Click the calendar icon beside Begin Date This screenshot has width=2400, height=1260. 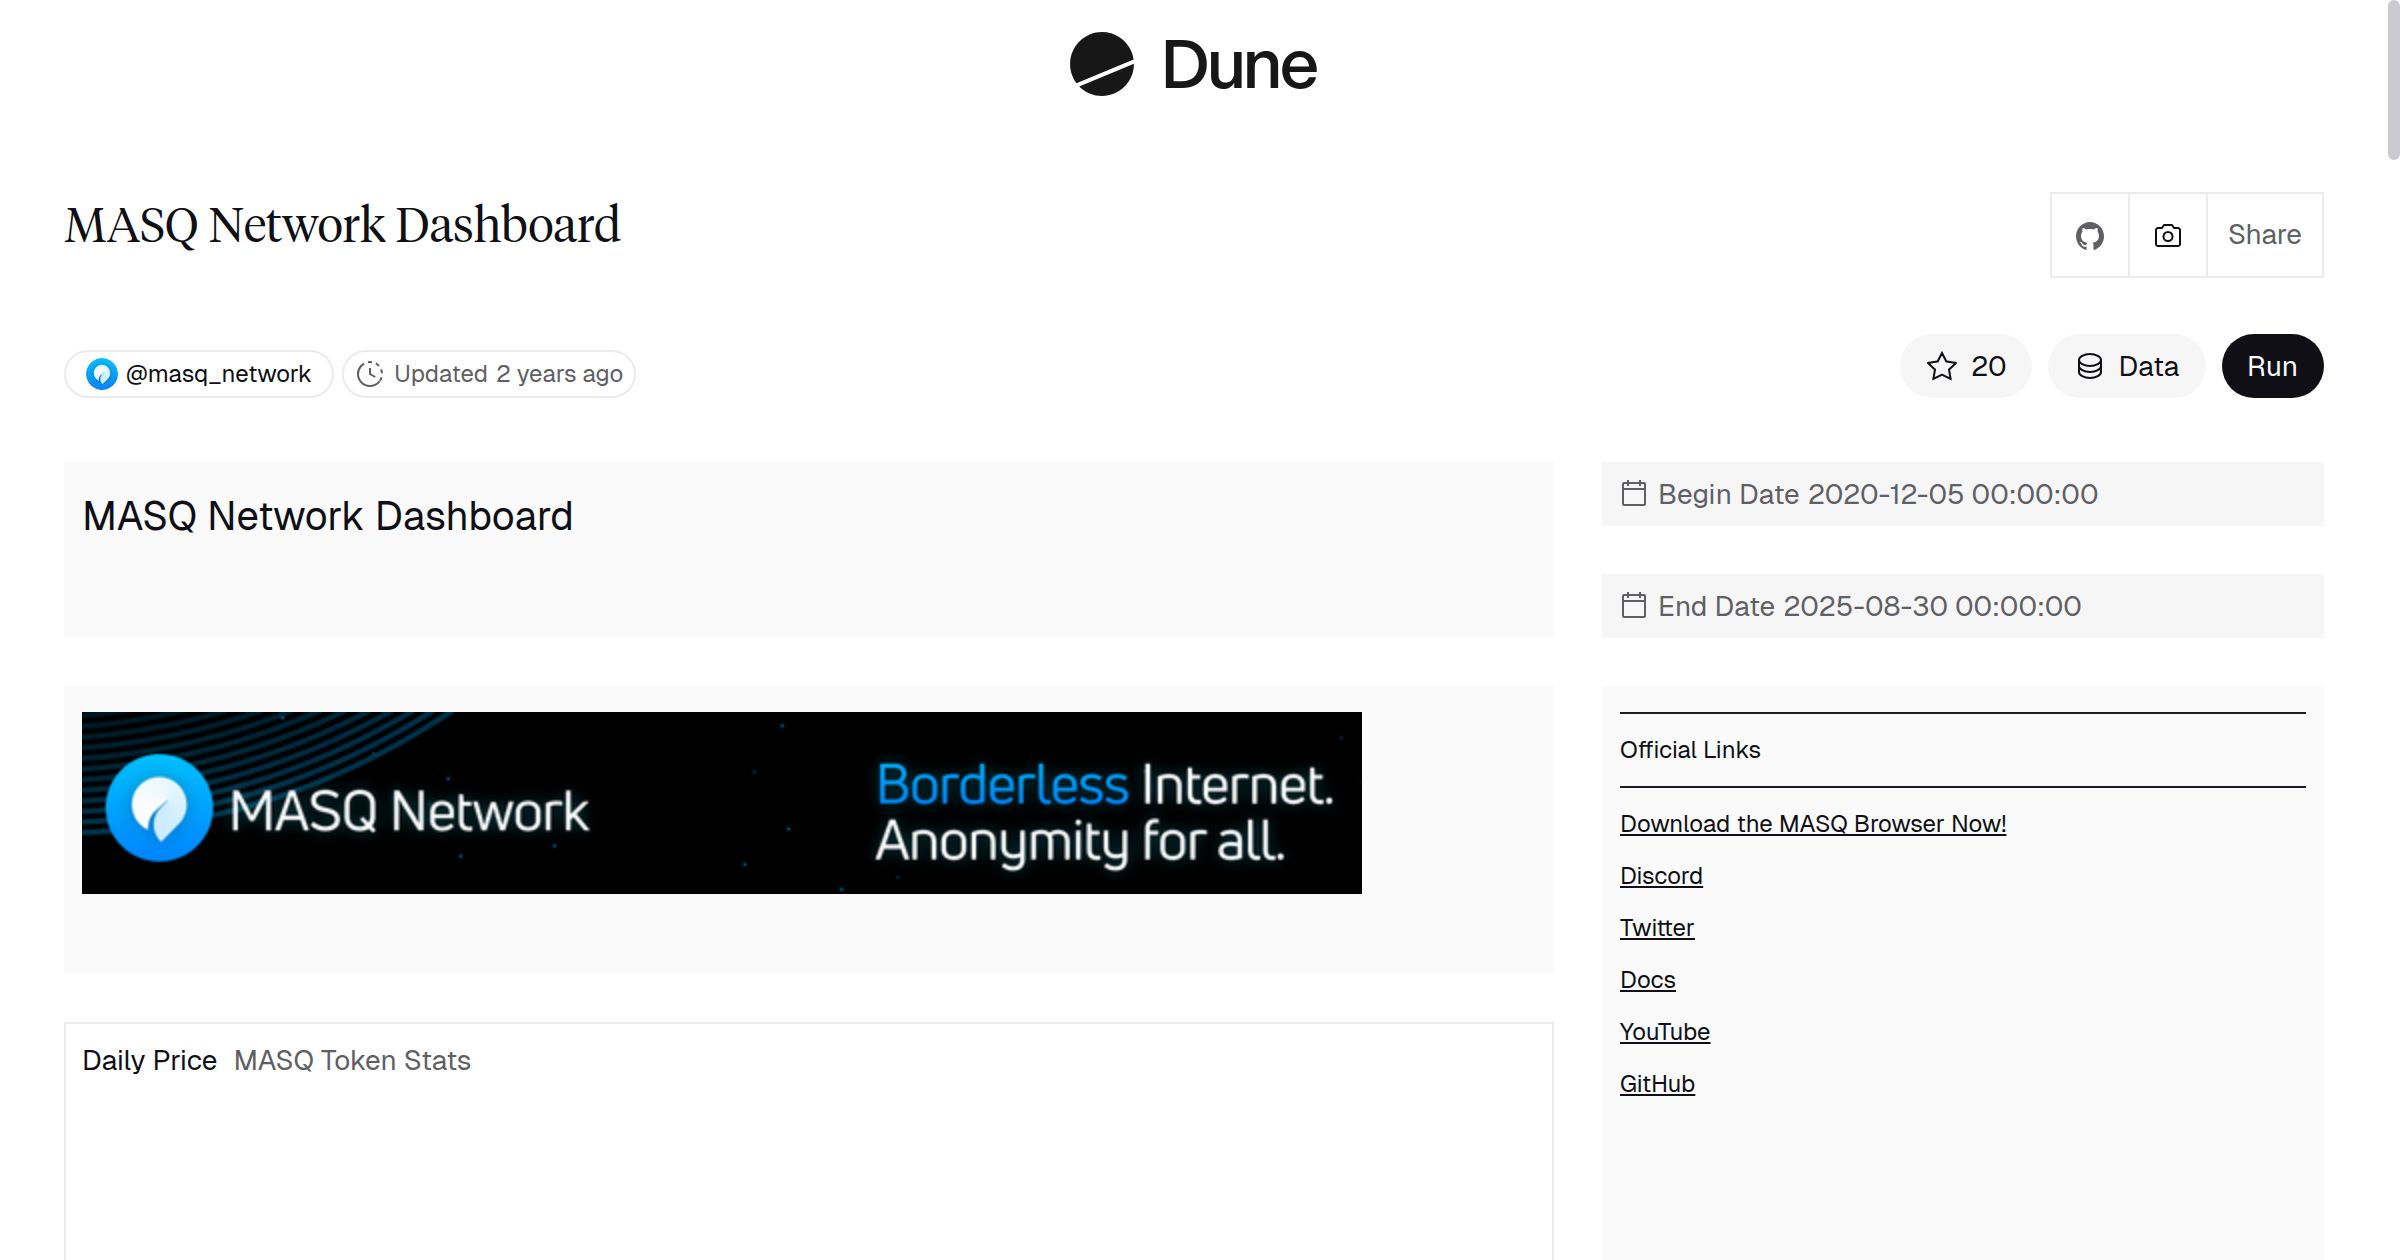[1636, 493]
